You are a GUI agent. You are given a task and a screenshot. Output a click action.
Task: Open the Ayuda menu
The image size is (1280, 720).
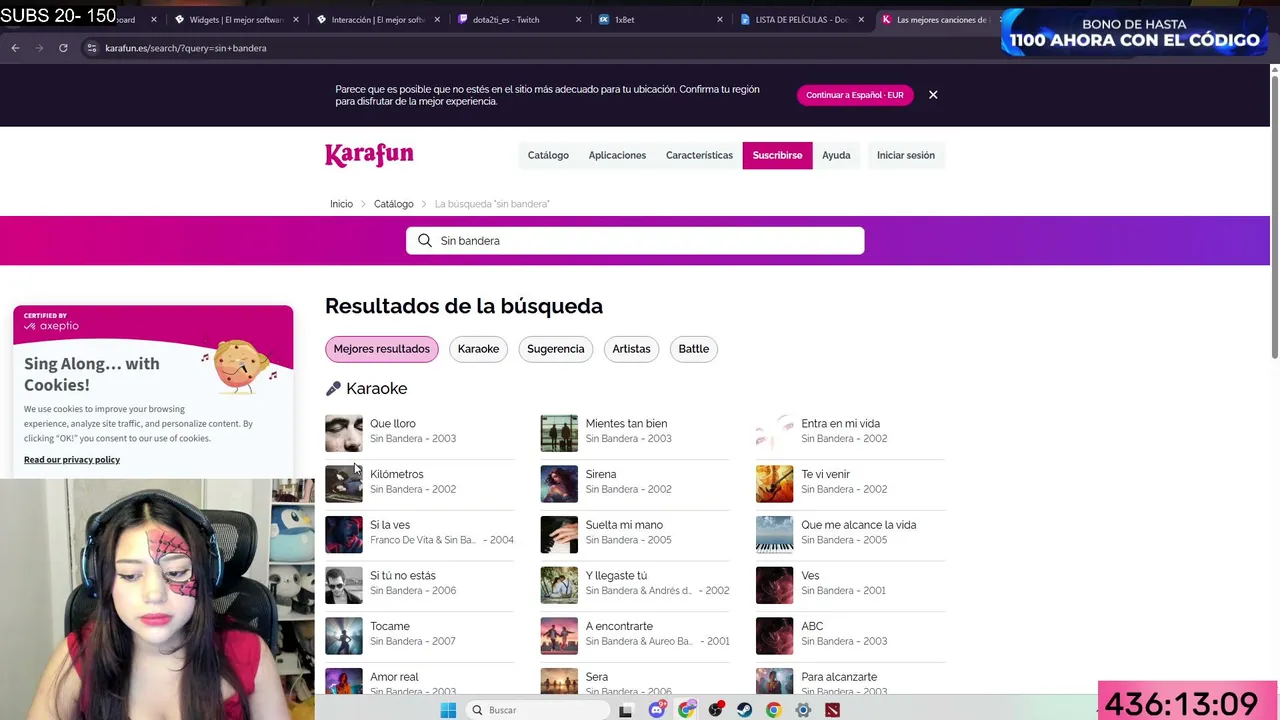click(836, 155)
